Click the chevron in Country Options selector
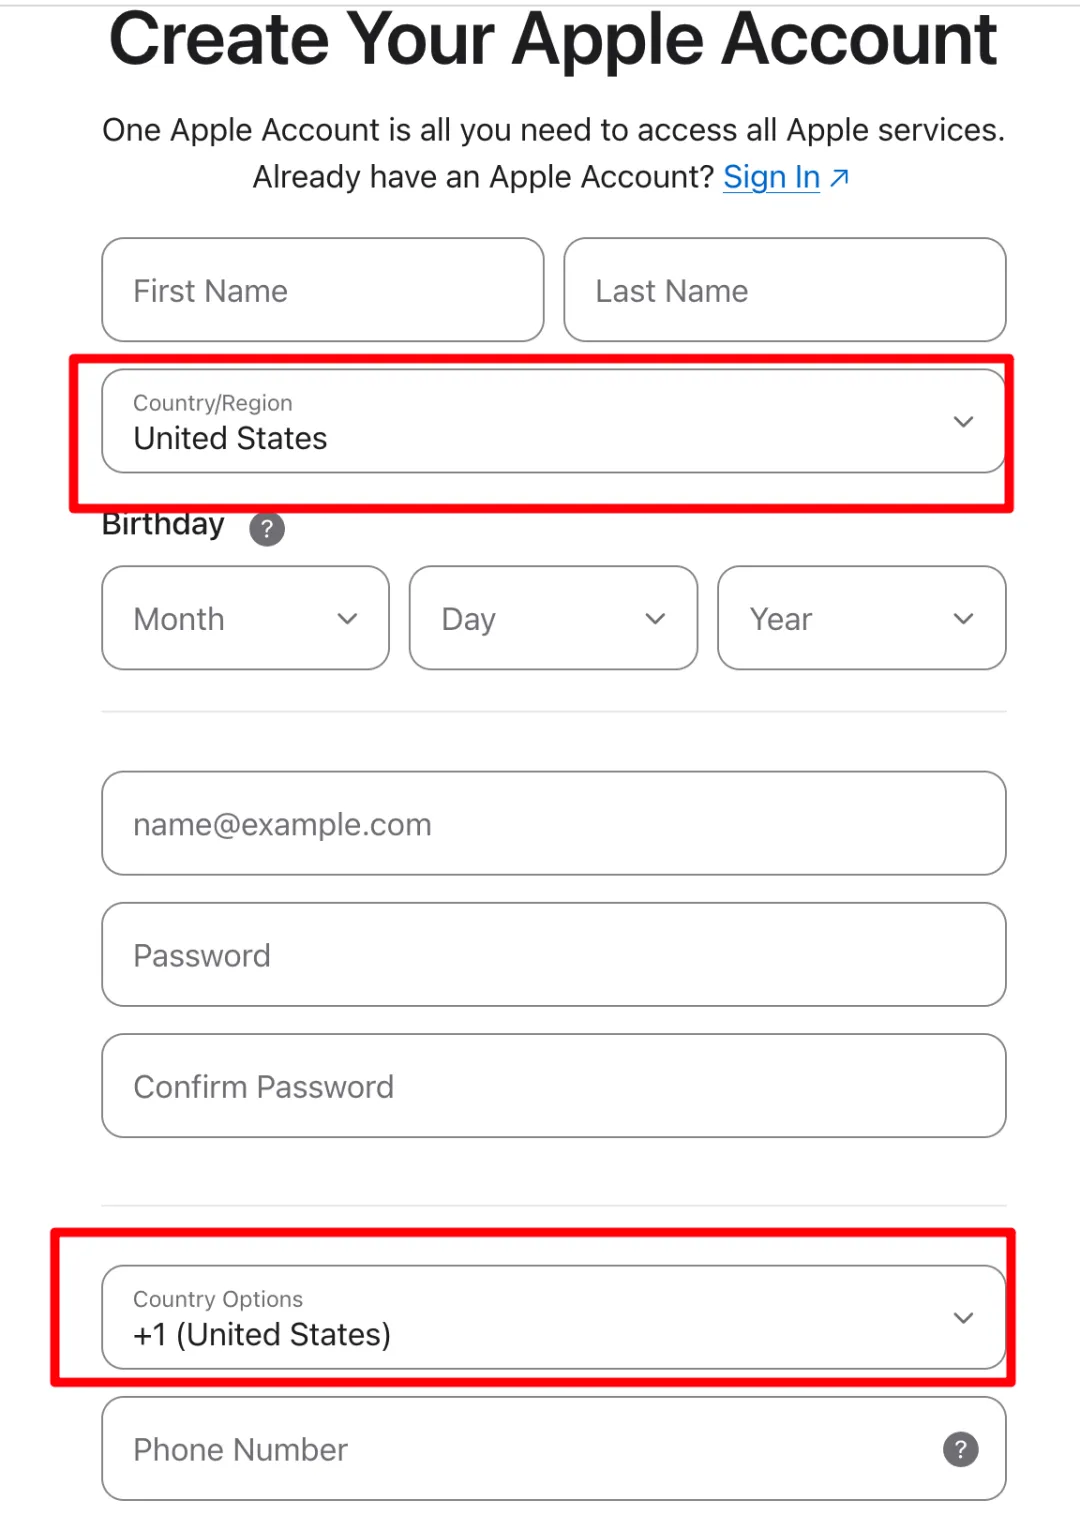Screen dimensions: 1080x1530 coord(963,1318)
